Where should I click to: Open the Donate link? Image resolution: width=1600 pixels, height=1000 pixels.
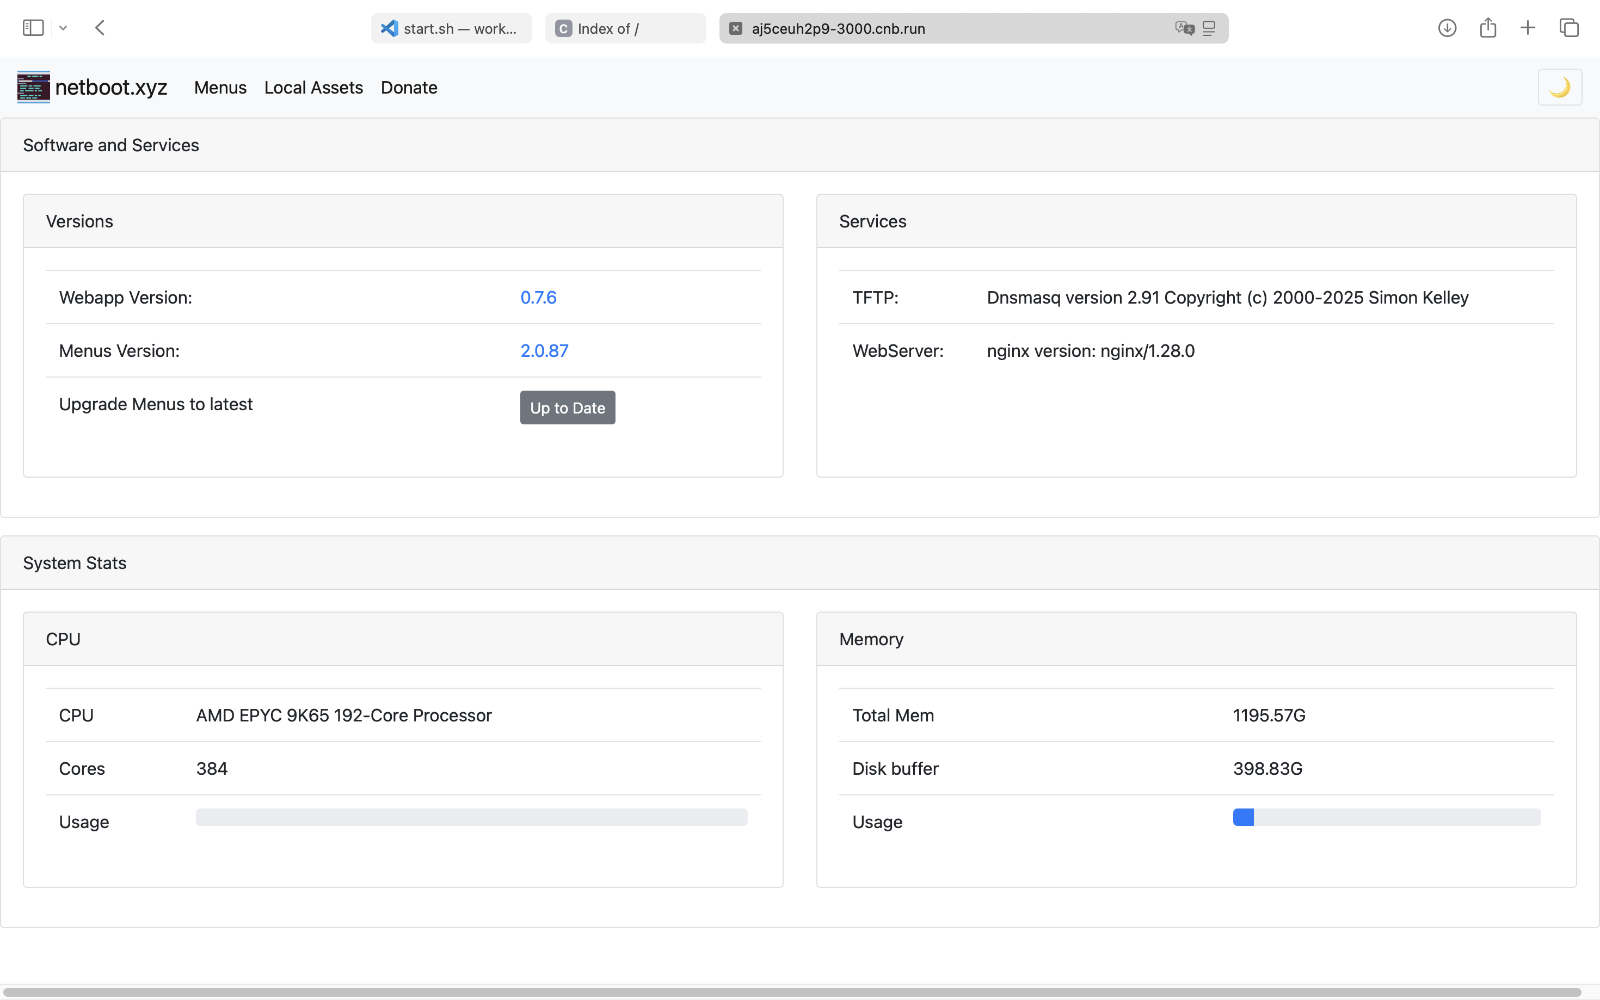pyautogui.click(x=409, y=88)
